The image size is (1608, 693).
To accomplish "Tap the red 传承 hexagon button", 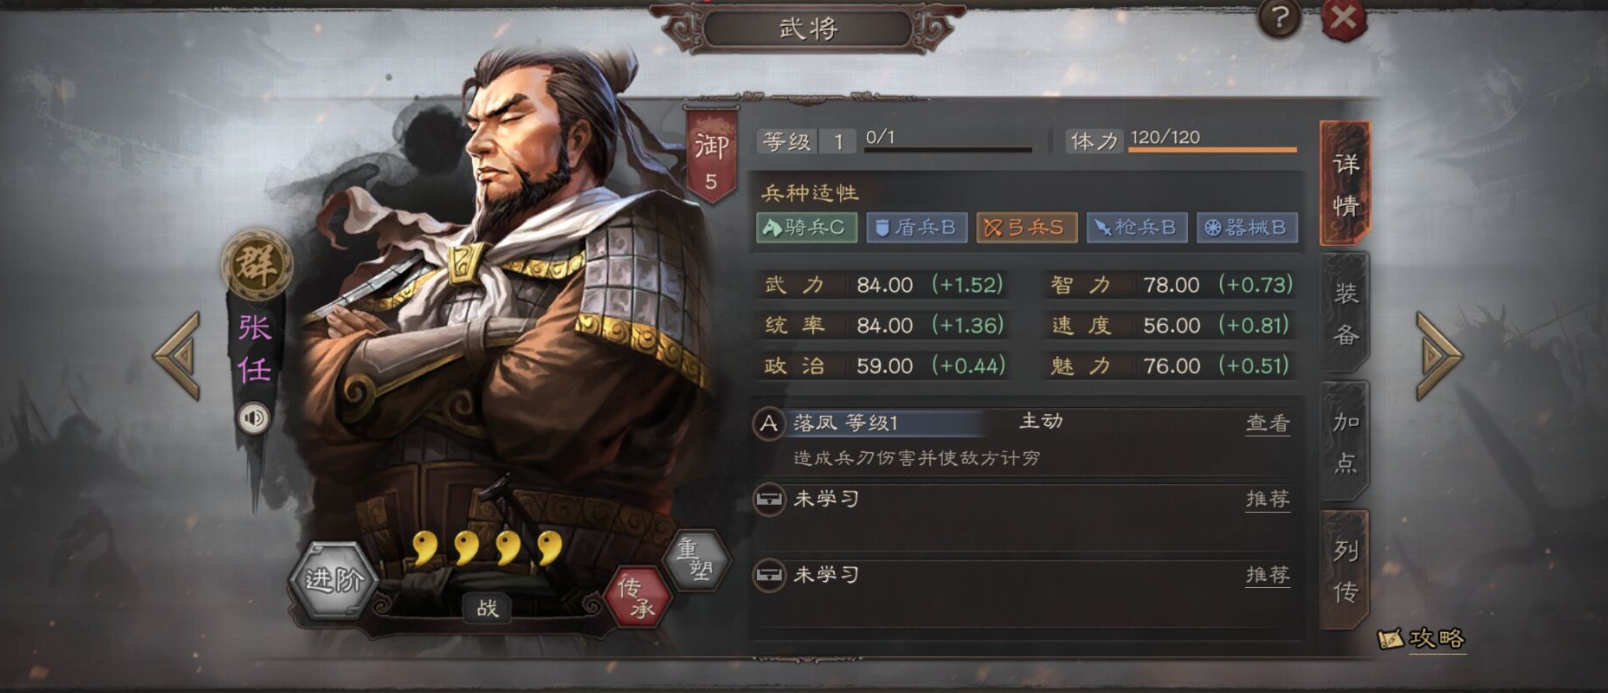I will 637,598.
